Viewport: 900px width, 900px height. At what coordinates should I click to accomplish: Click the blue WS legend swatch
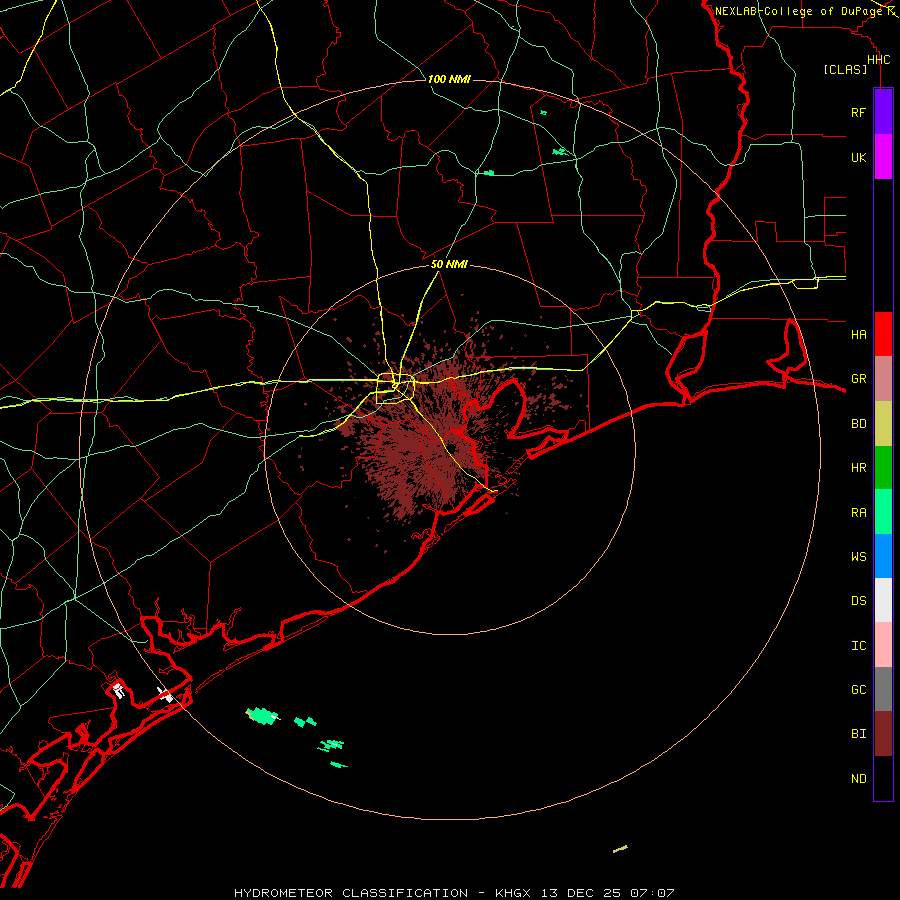(883, 556)
